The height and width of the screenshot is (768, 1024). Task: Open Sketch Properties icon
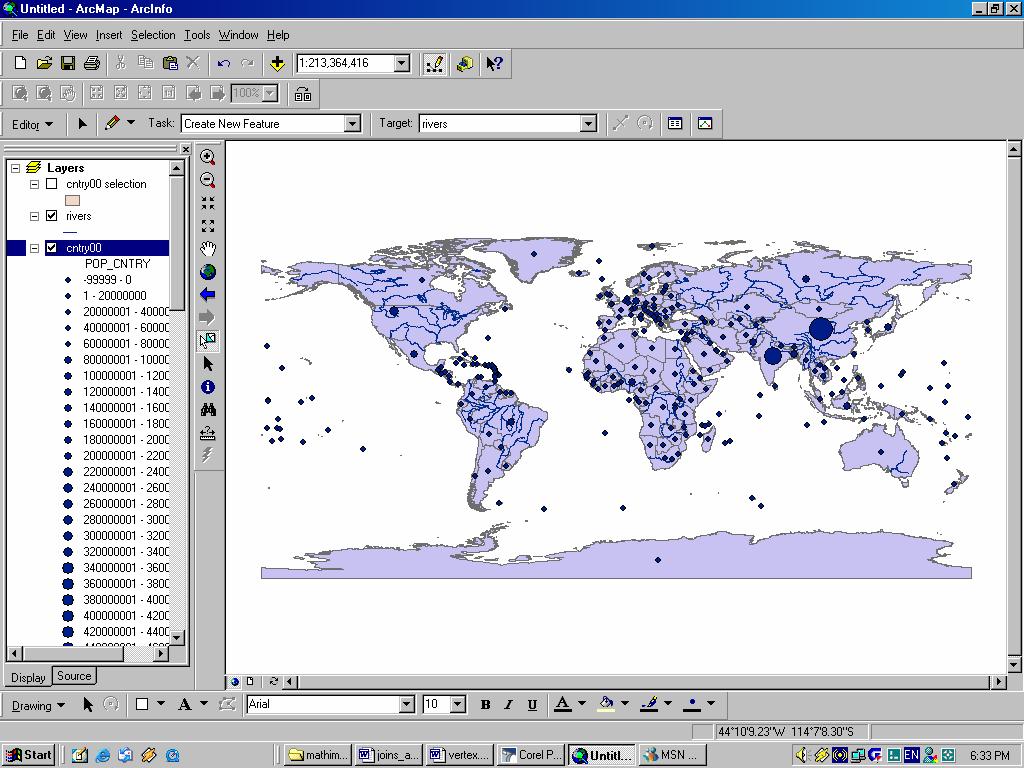[x=705, y=123]
